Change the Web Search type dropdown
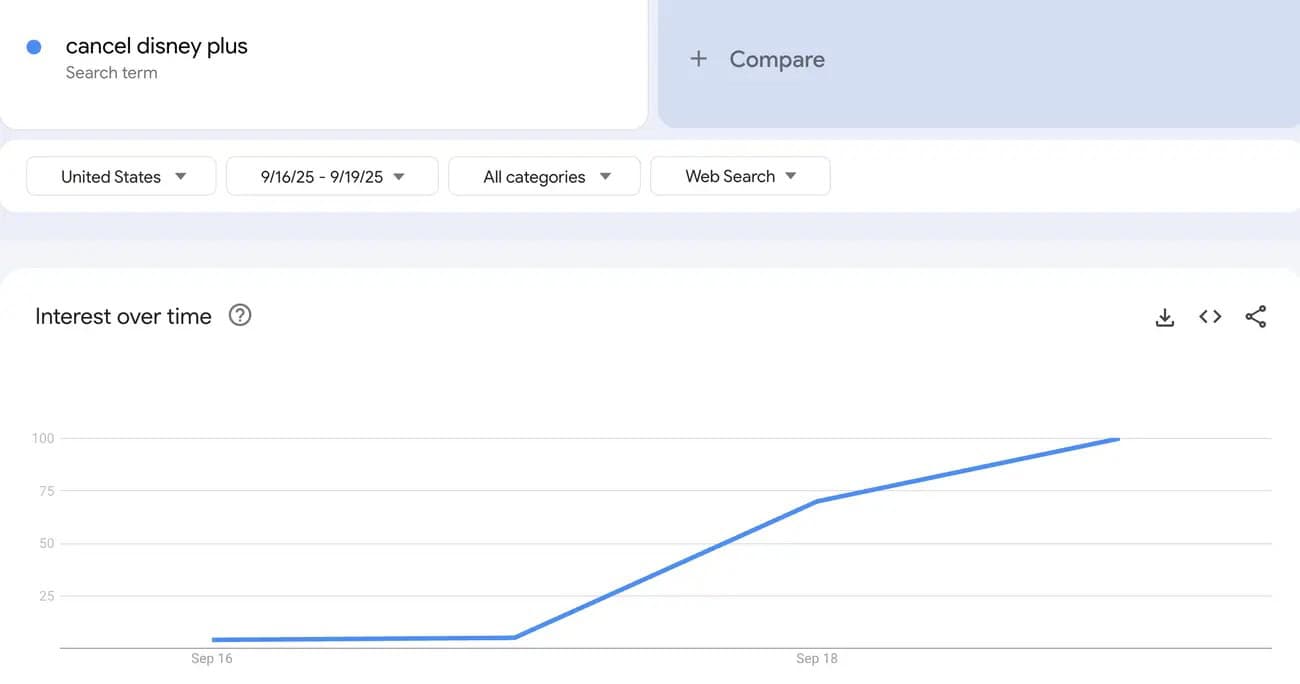This screenshot has height=684, width=1300. click(740, 176)
